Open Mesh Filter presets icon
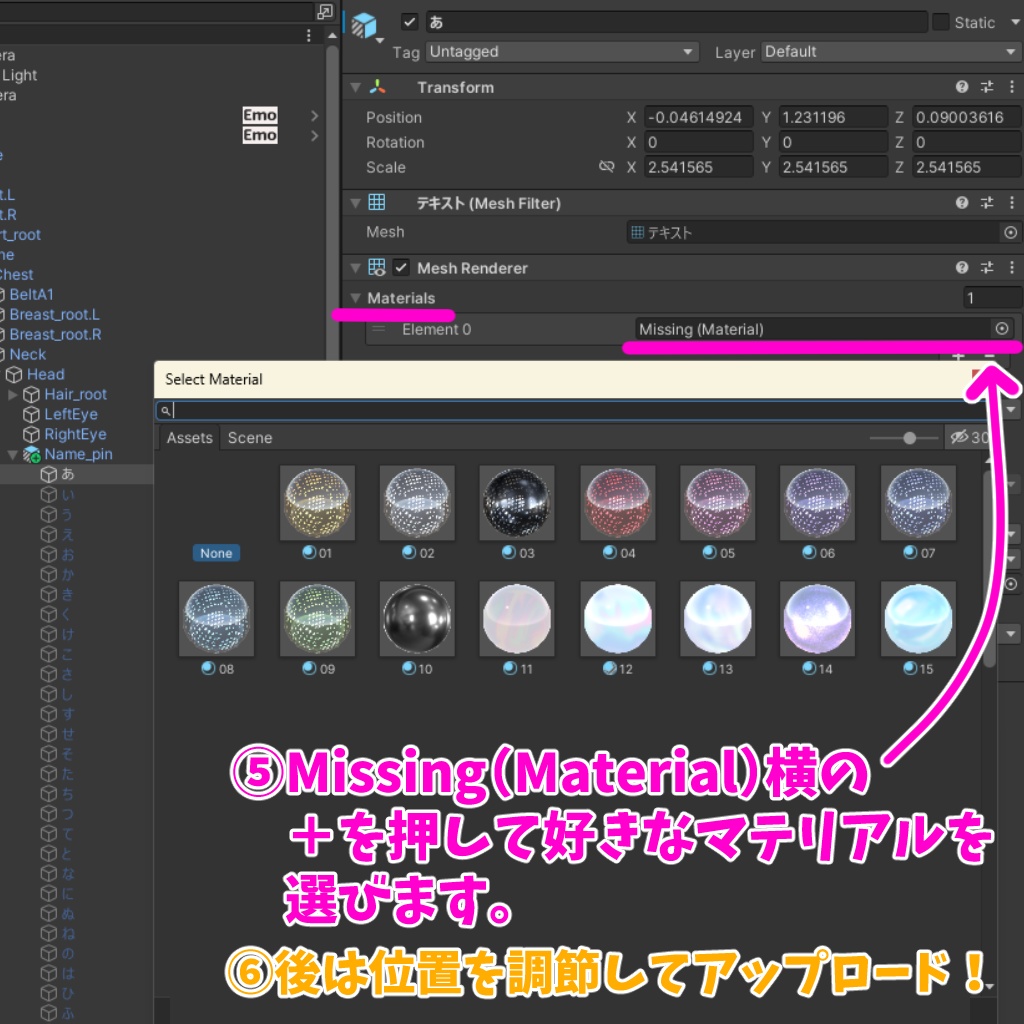The image size is (1024, 1024). (x=987, y=202)
